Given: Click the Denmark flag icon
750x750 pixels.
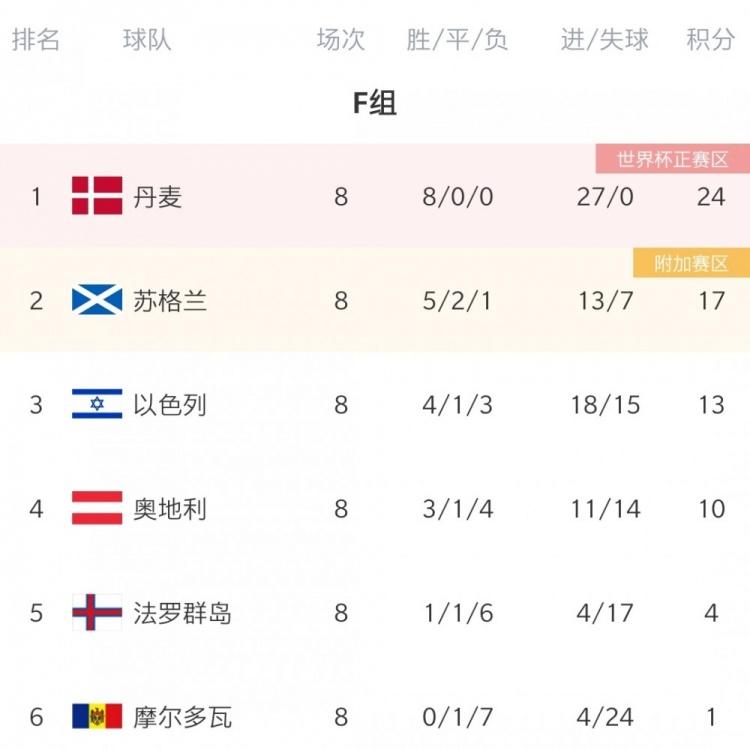Looking at the screenshot, I should [x=97, y=196].
